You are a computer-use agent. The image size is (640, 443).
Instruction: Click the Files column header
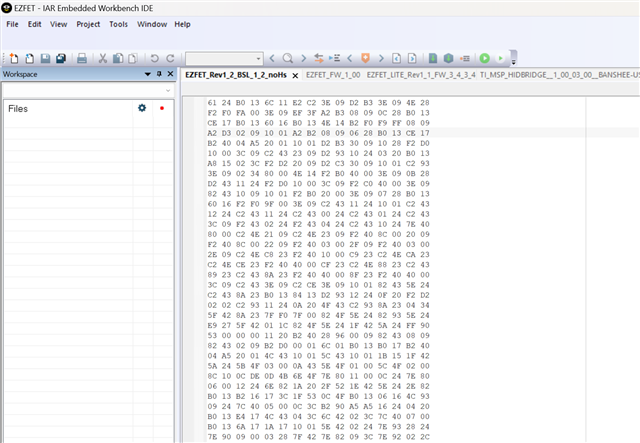(x=18, y=109)
